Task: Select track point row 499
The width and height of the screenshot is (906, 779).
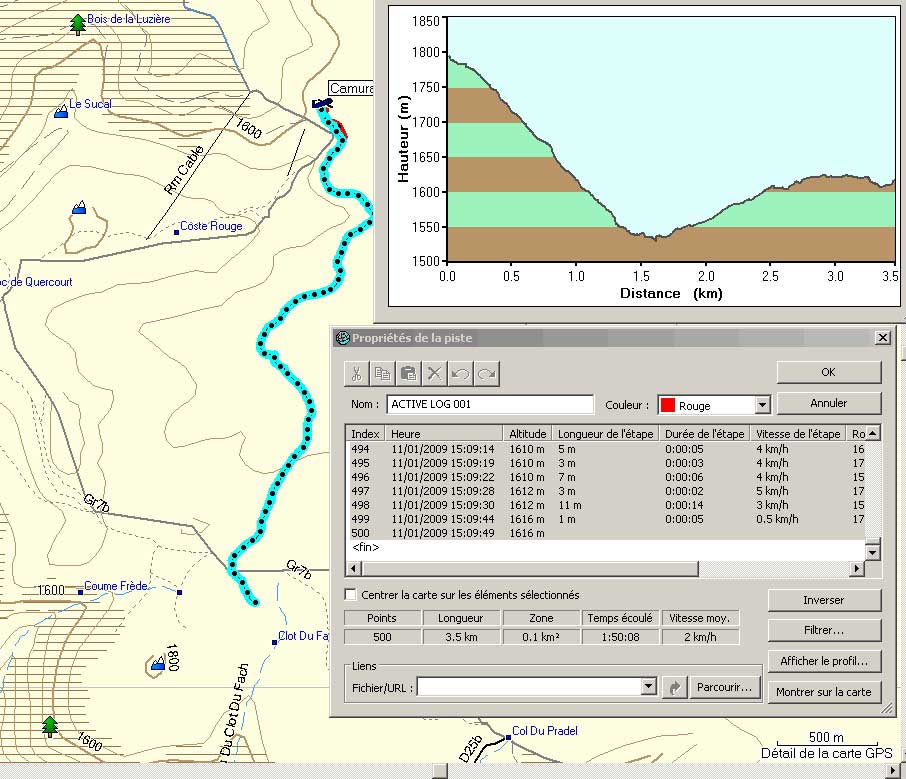Action: pyautogui.click(x=606, y=519)
